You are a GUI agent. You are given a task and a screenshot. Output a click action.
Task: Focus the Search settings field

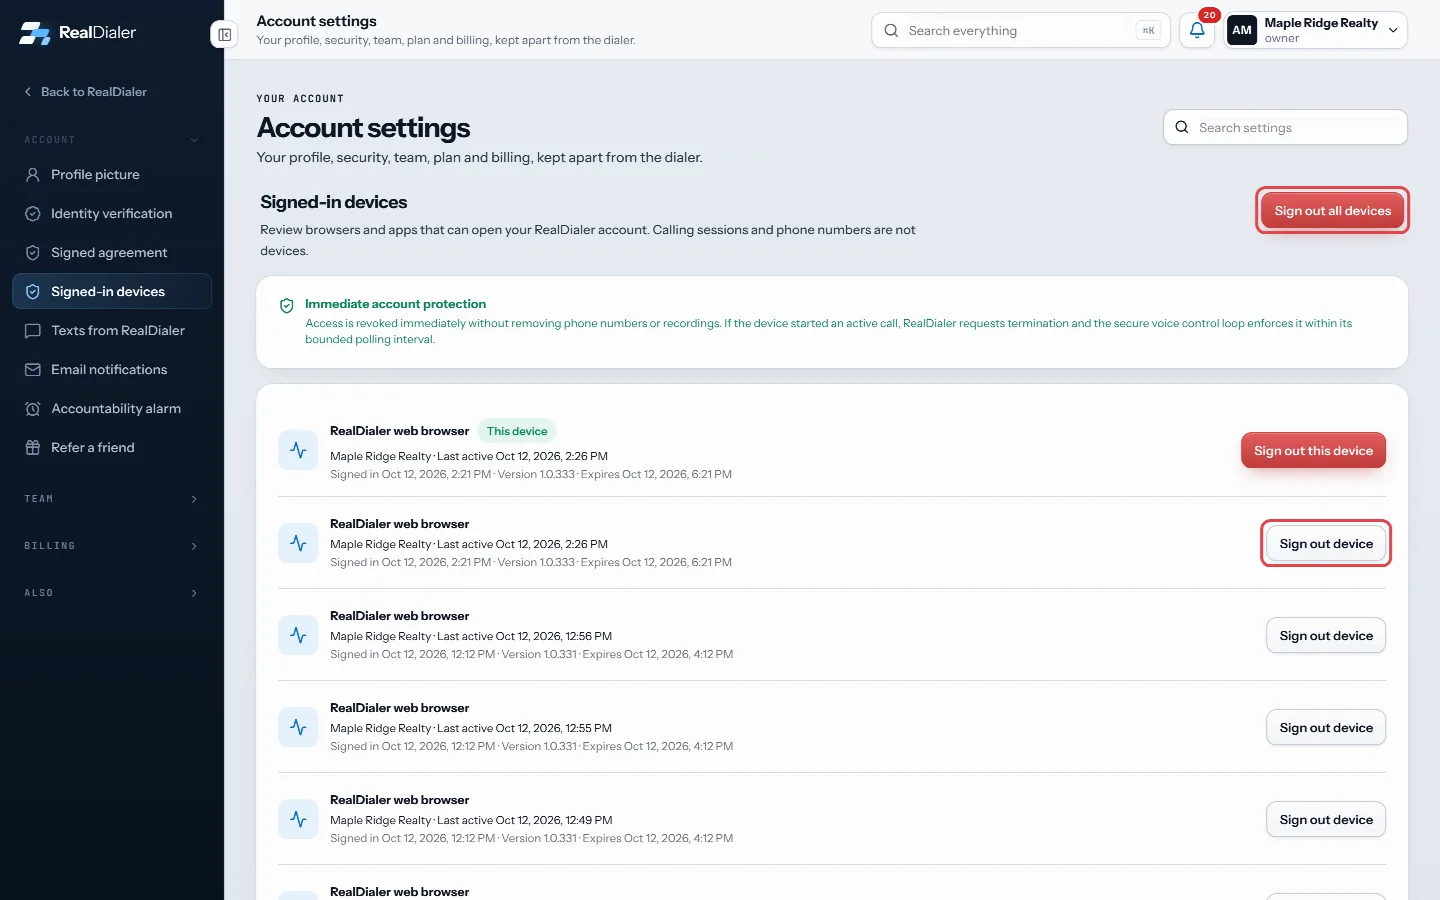1285,127
